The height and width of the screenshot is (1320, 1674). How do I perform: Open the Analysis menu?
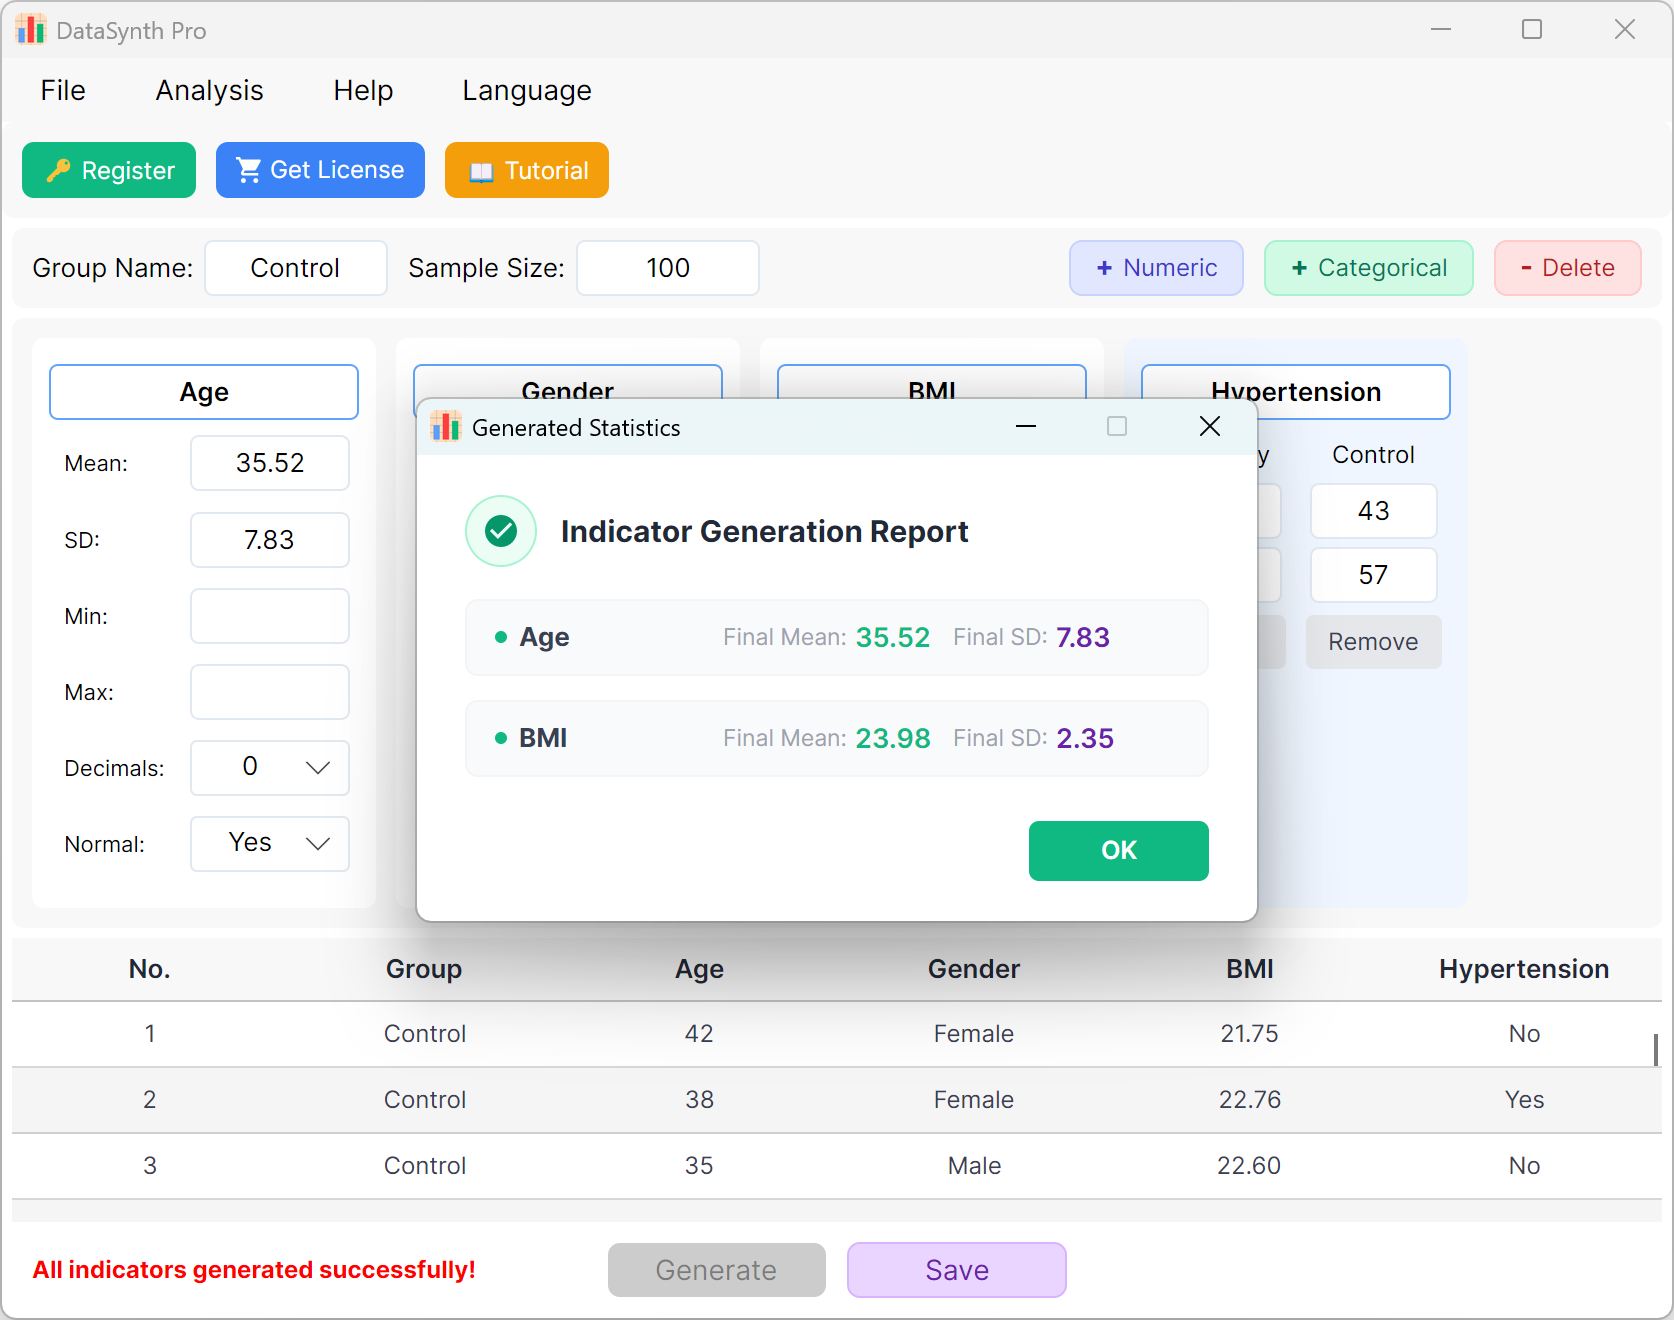click(x=210, y=91)
